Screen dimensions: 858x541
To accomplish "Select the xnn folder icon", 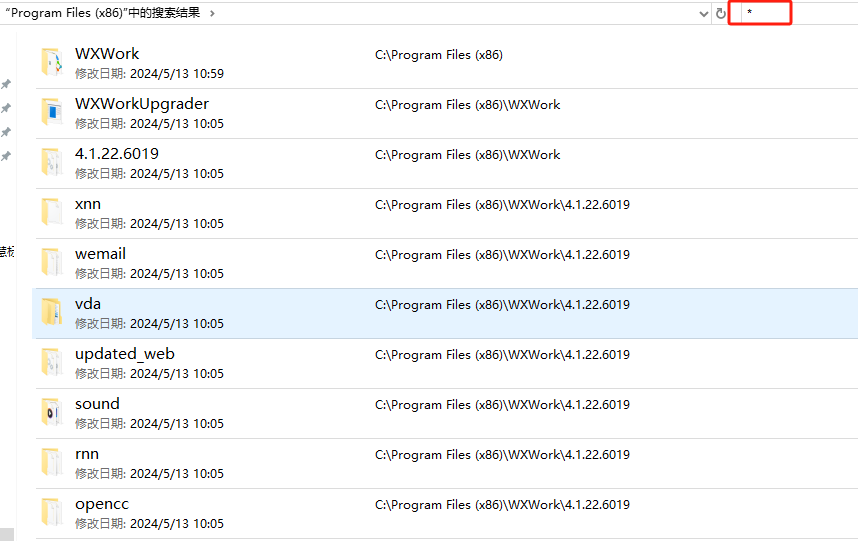I will pyautogui.click(x=52, y=212).
